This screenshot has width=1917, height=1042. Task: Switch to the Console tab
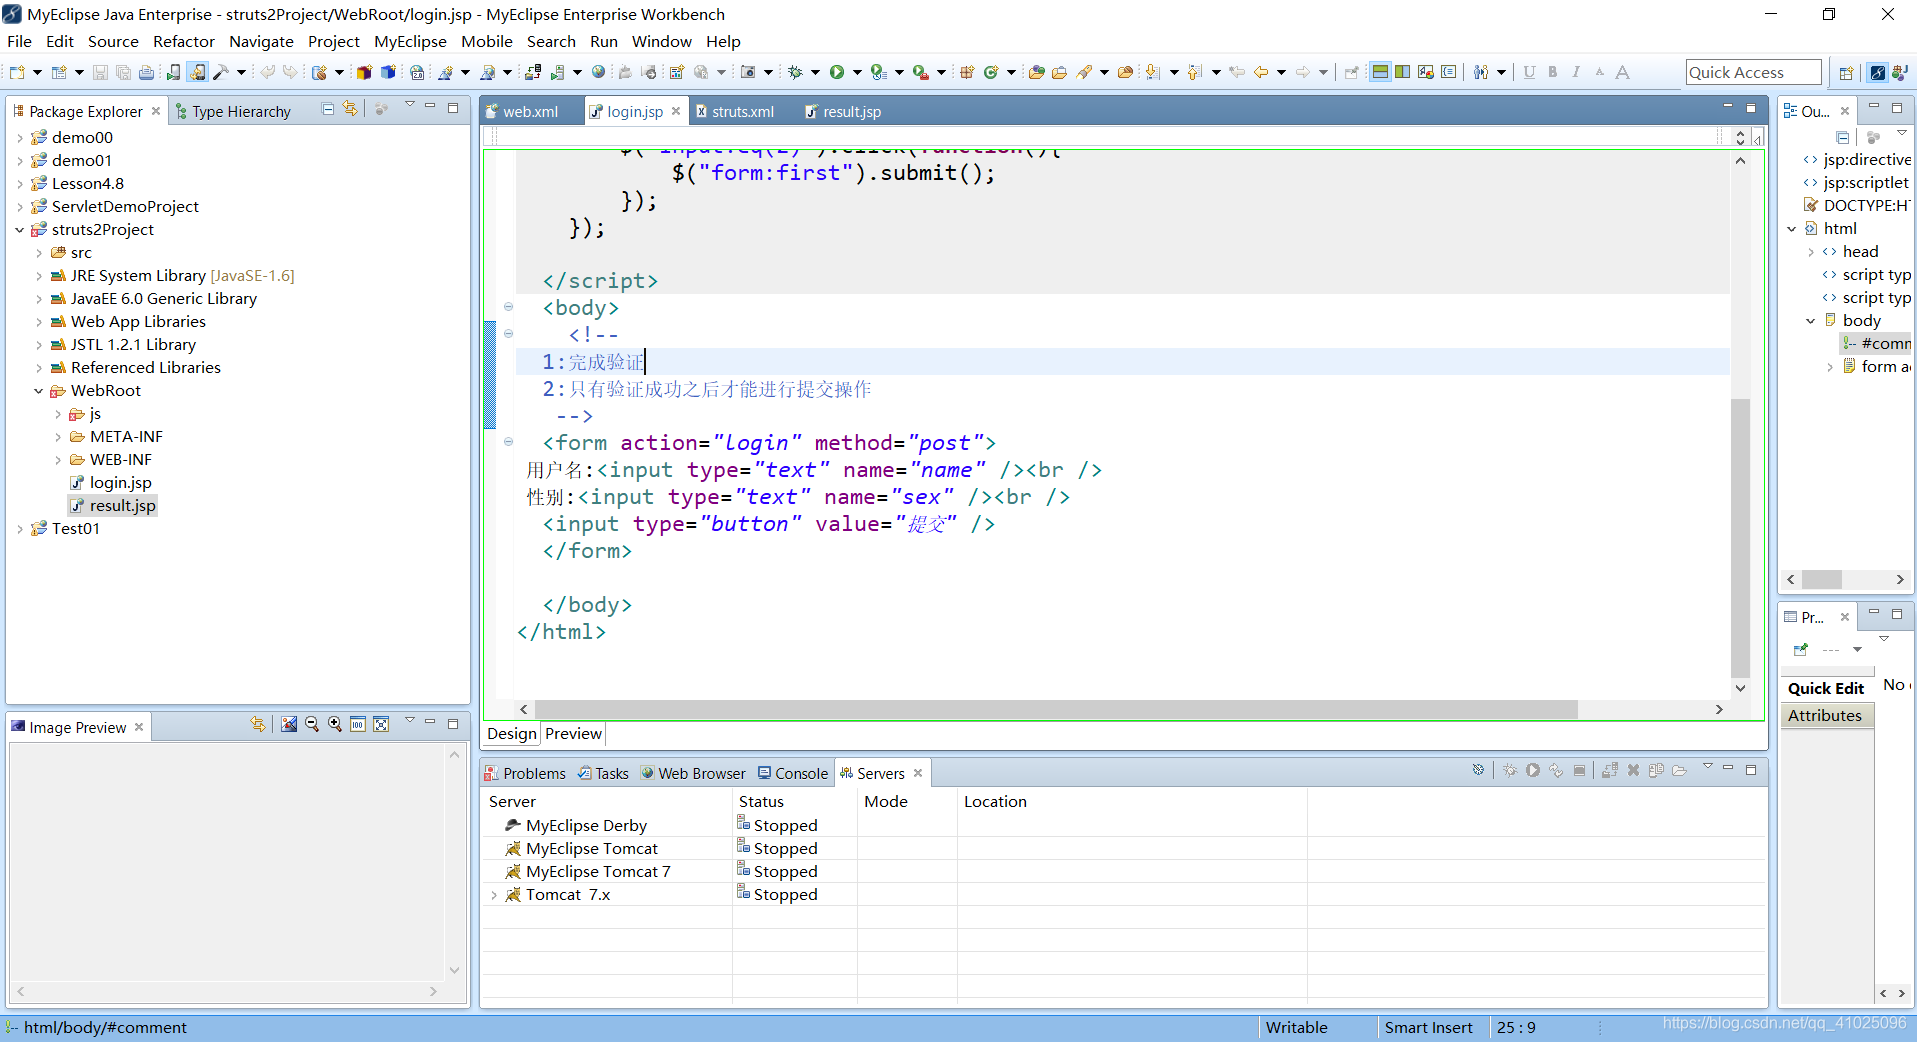coord(793,773)
